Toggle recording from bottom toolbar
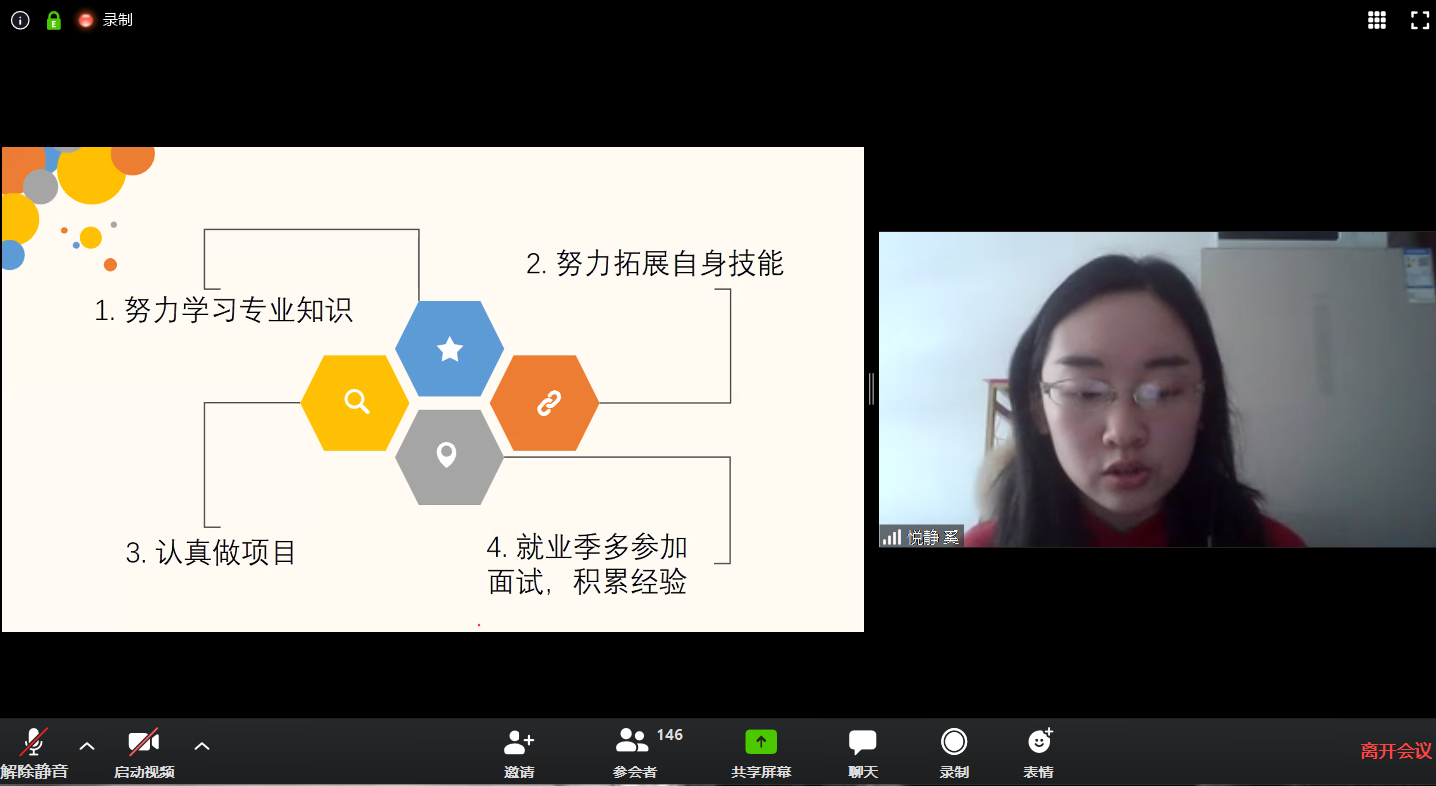The image size is (1436, 786). point(954,752)
